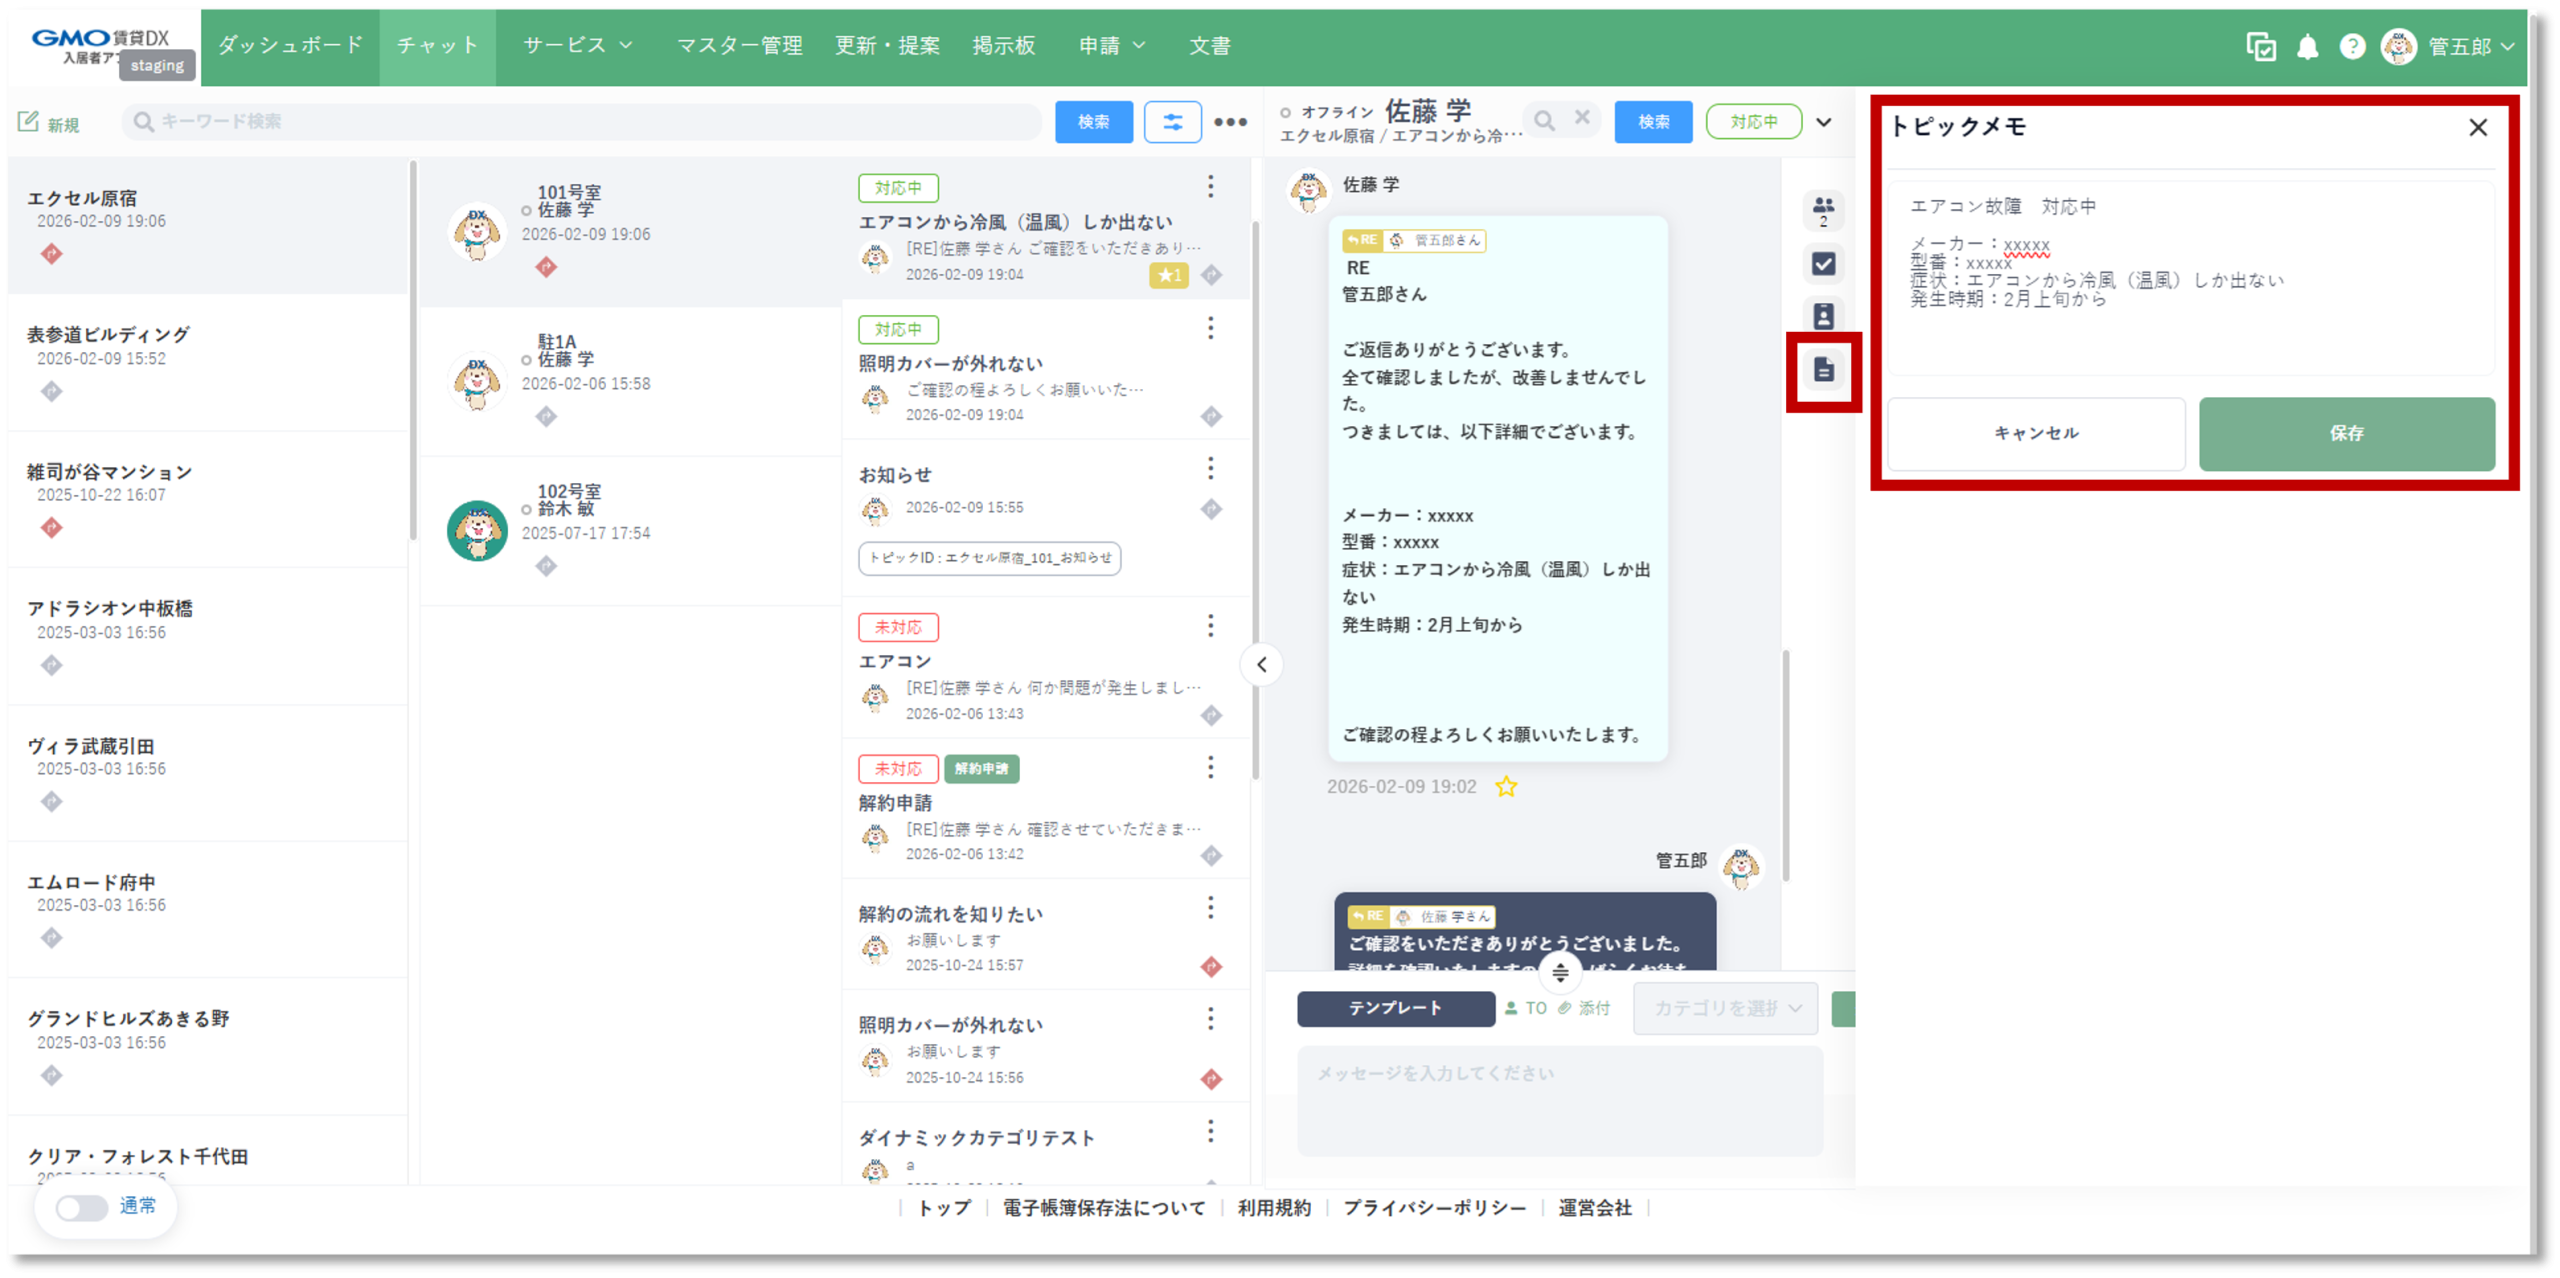Toggle the 通常 mode switch
The width and height of the screenshot is (2560, 1278).
[82, 1207]
